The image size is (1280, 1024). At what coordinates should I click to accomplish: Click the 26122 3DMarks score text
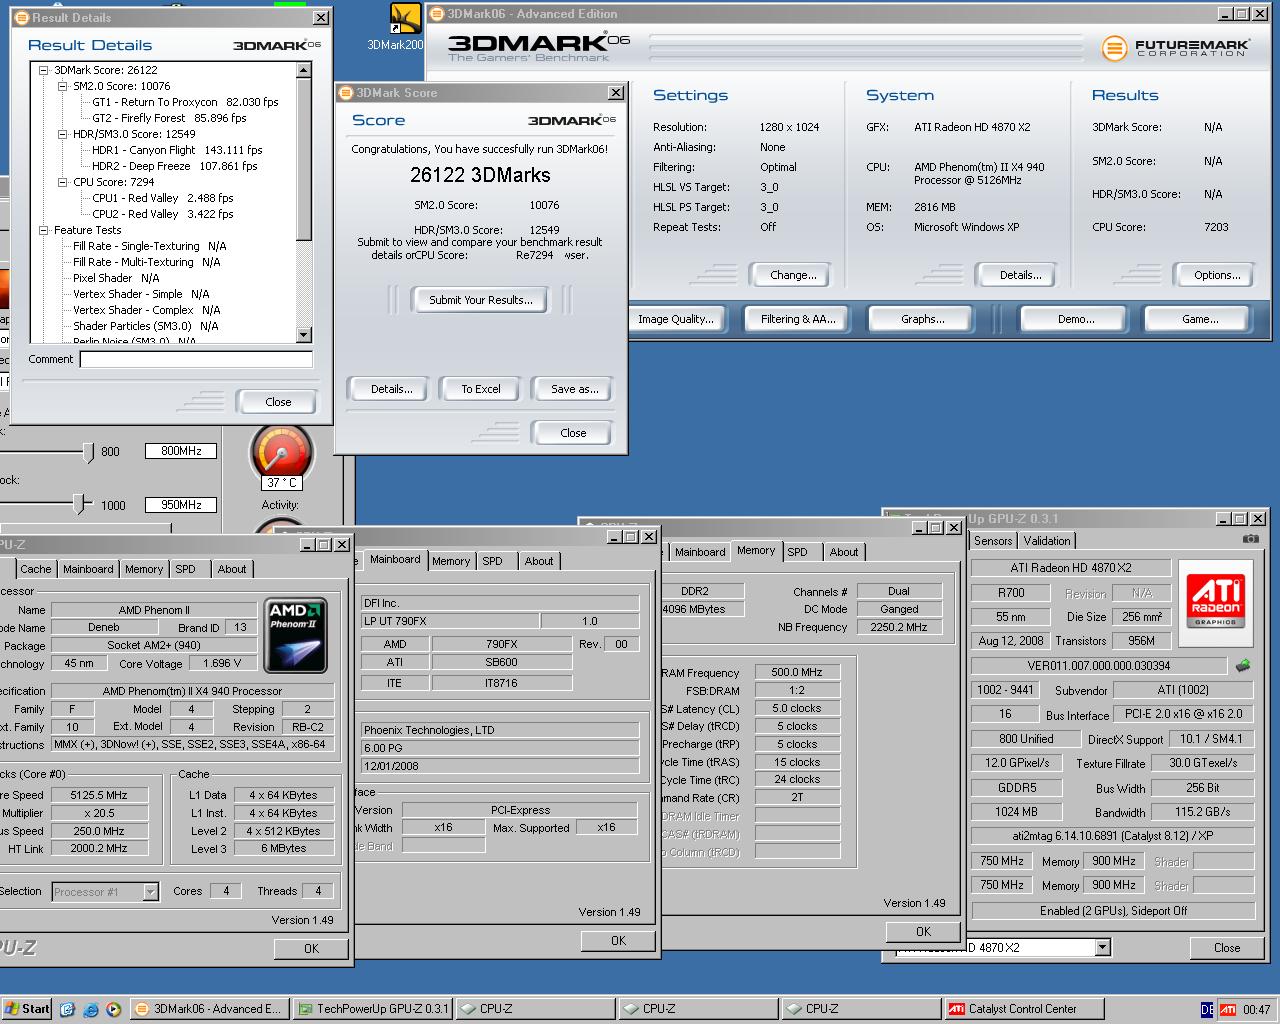point(480,175)
